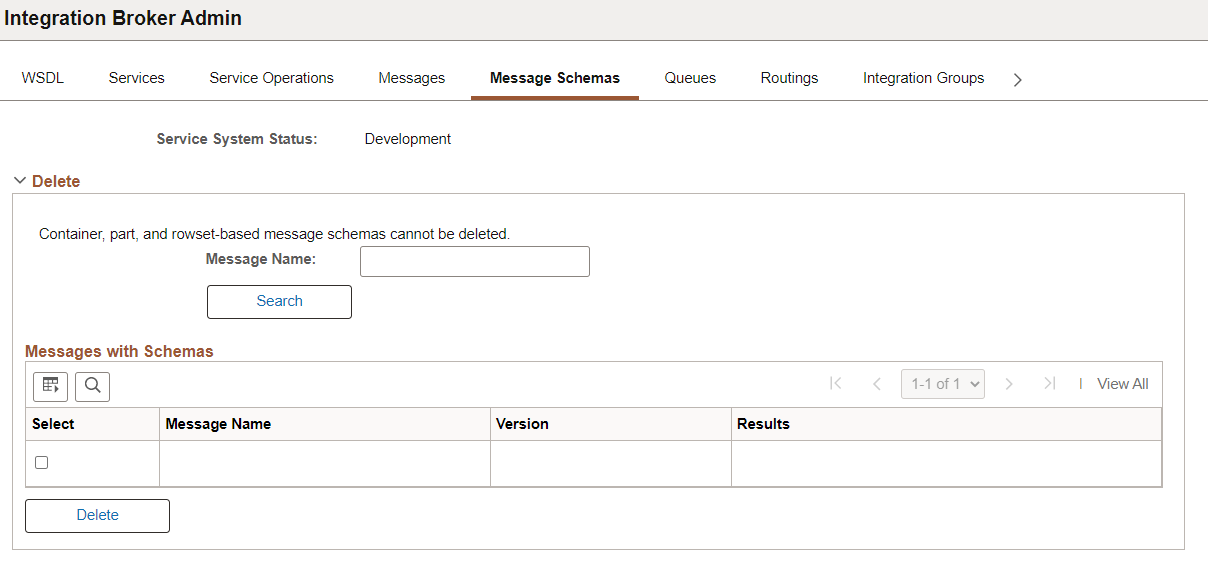This screenshot has height=564, width=1208.
Task: Click the grid find magnifier icon
Action: click(92, 385)
